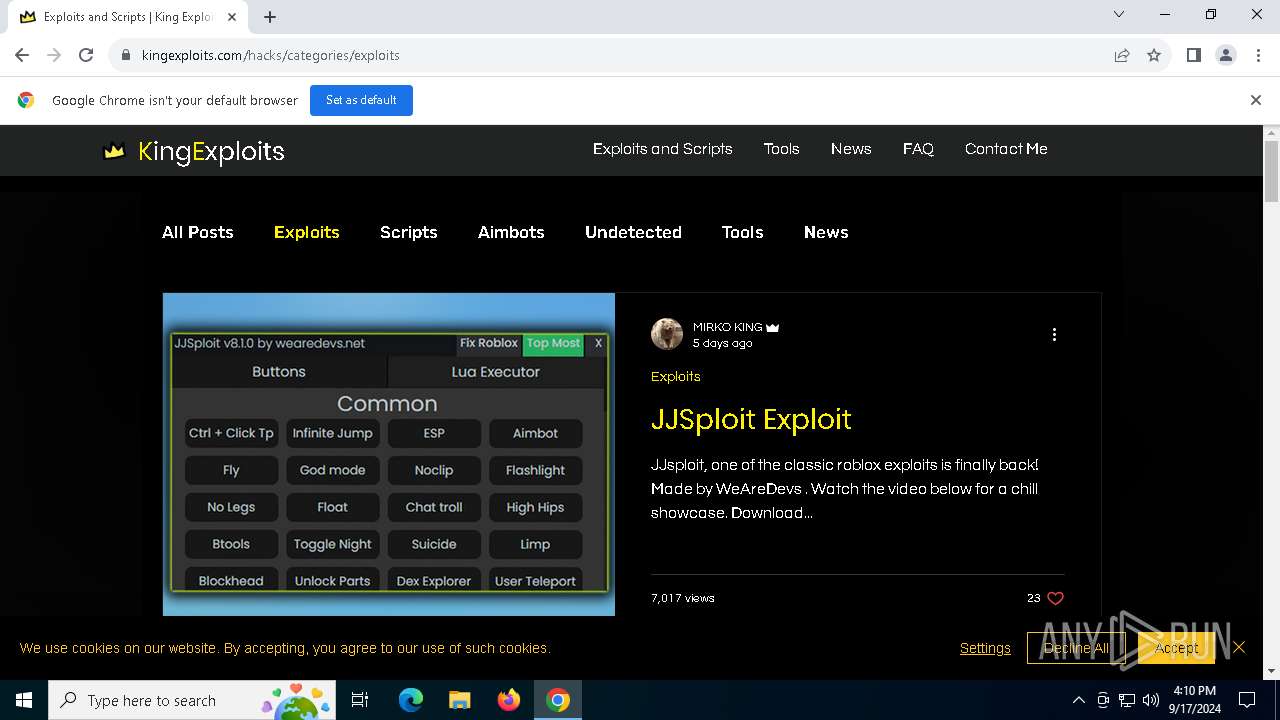Open the News header menu item

(x=851, y=149)
